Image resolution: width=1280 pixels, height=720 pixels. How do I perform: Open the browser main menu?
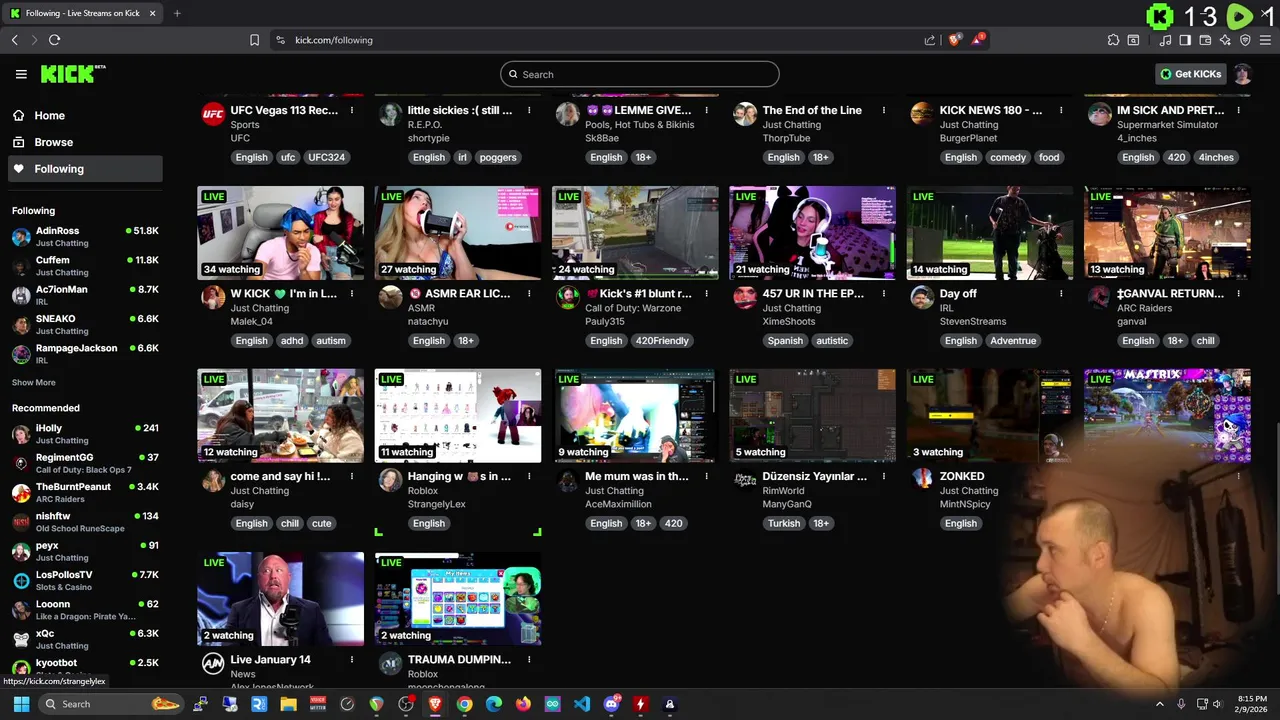(1266, 40)
